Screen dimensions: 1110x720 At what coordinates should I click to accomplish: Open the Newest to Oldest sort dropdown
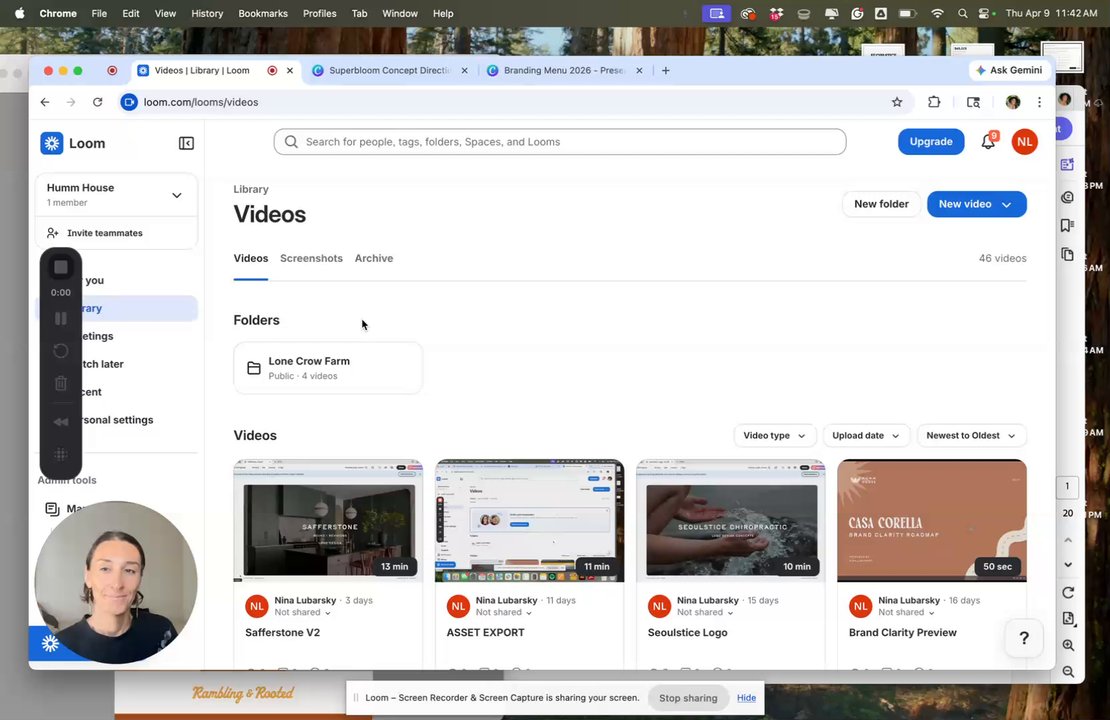pyautogui.click(x=971, y=435)
